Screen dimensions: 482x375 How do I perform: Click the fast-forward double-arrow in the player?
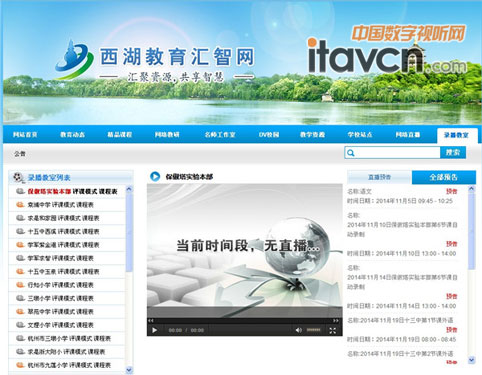click(335, 320)
